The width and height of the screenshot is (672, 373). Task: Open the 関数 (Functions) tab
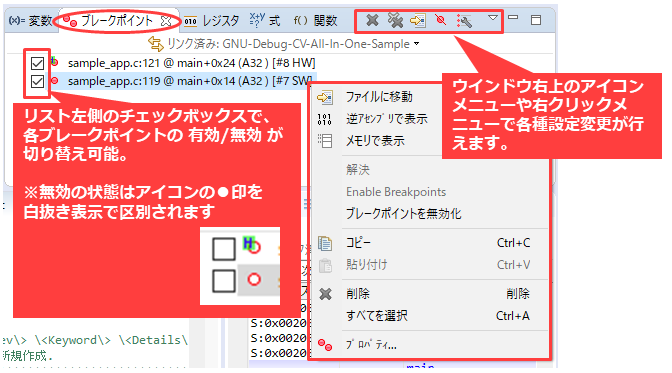315,21
